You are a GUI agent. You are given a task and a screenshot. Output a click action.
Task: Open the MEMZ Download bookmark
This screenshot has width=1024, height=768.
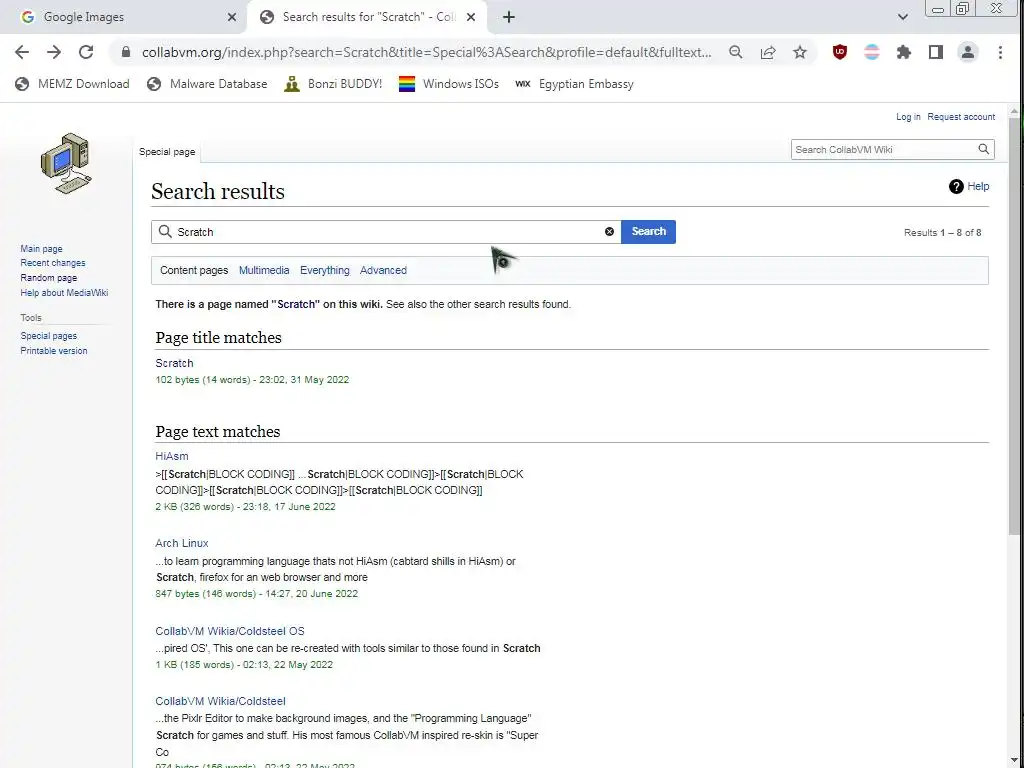[x=72, y=84]
